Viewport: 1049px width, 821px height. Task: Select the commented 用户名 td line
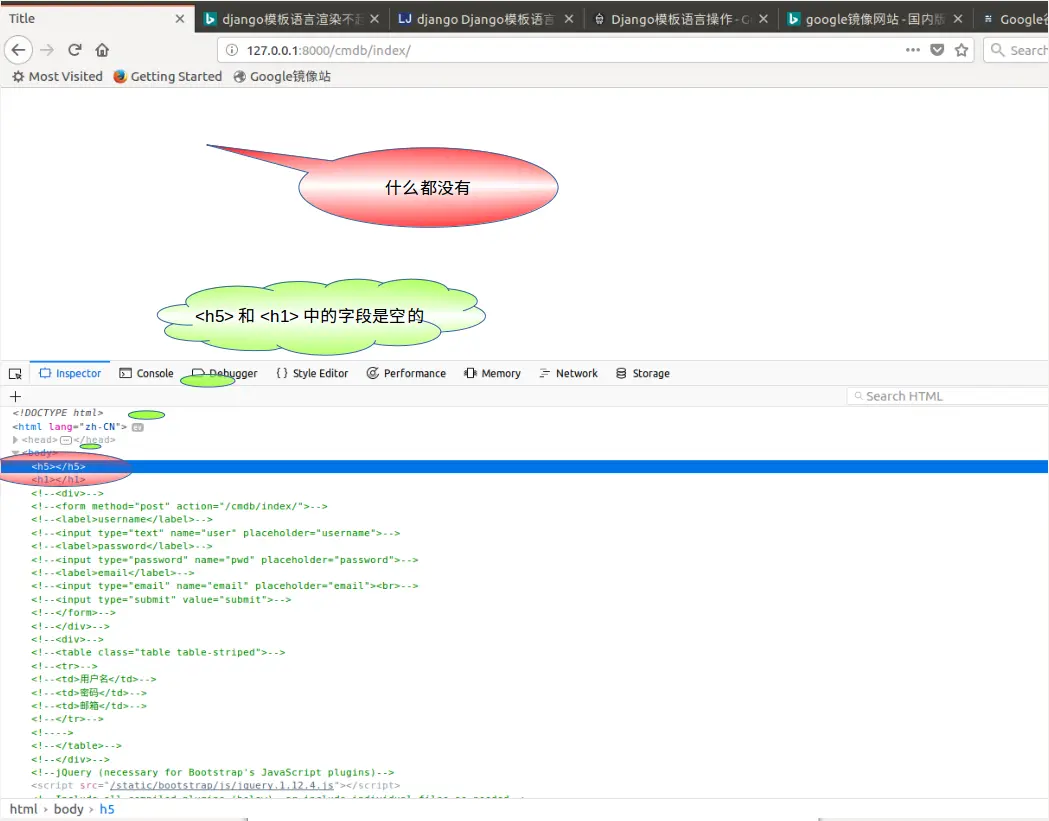tap(94, 678)
